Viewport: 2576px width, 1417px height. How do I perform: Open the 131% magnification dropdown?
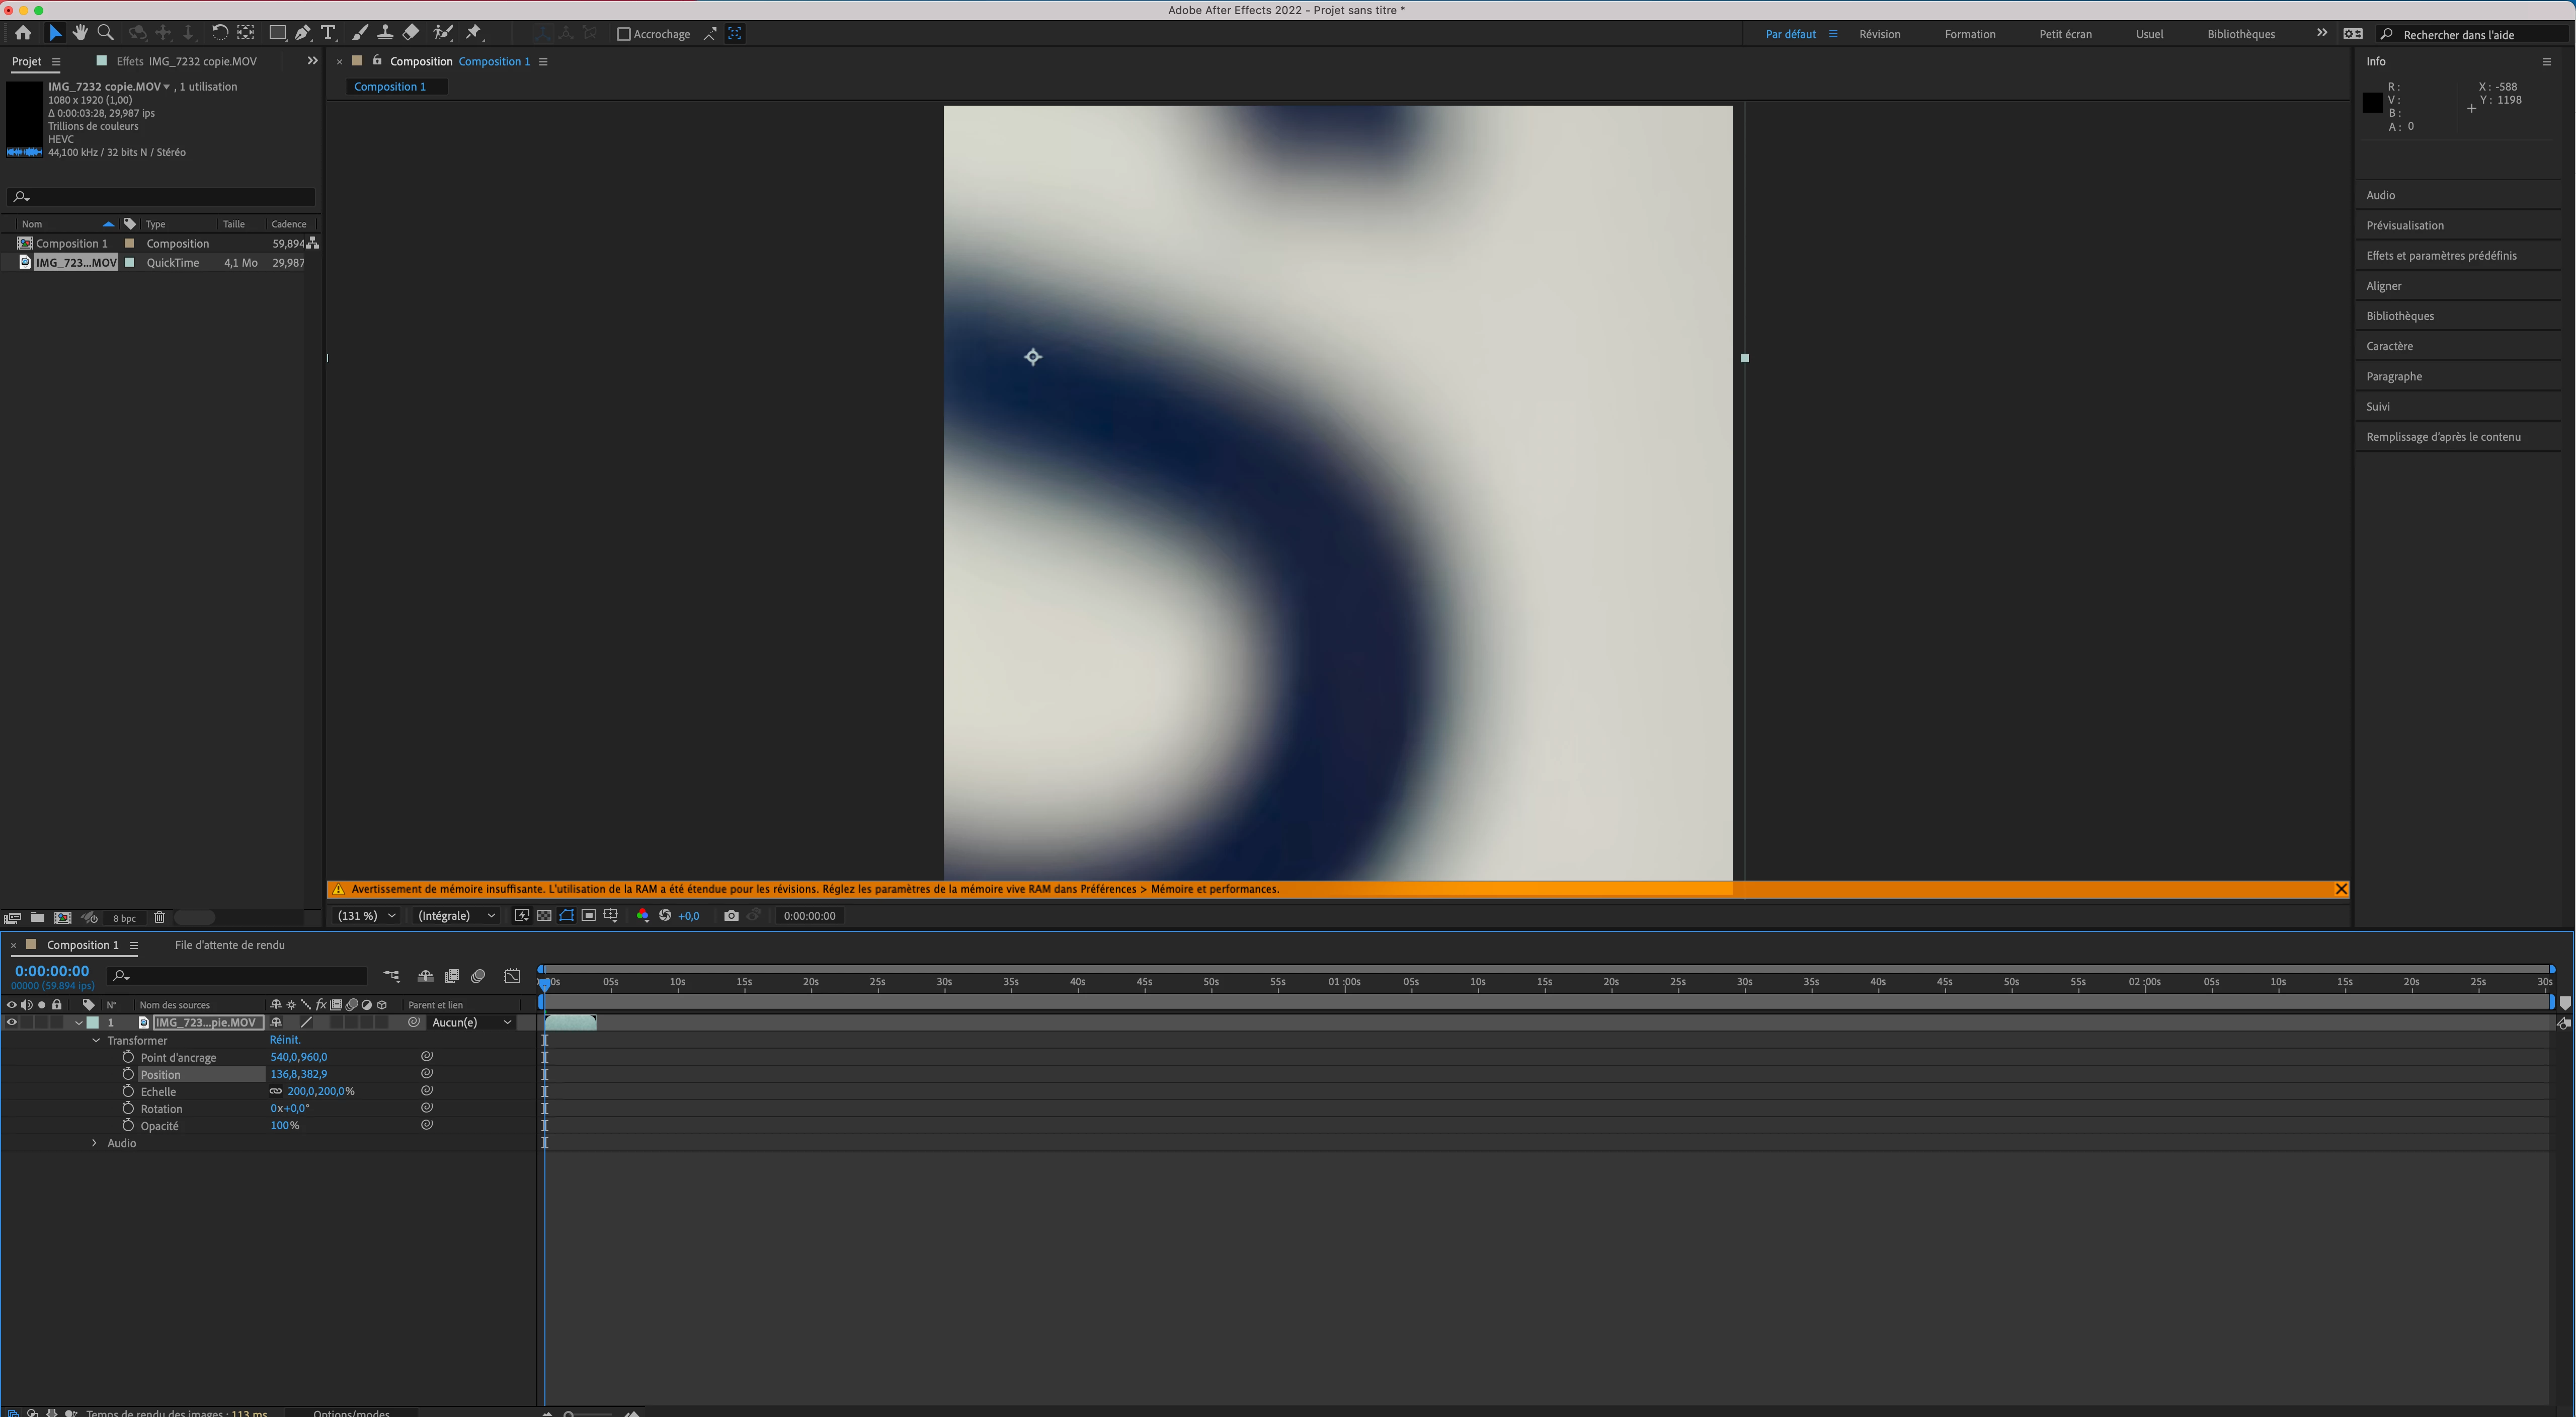tap(367, 915)
